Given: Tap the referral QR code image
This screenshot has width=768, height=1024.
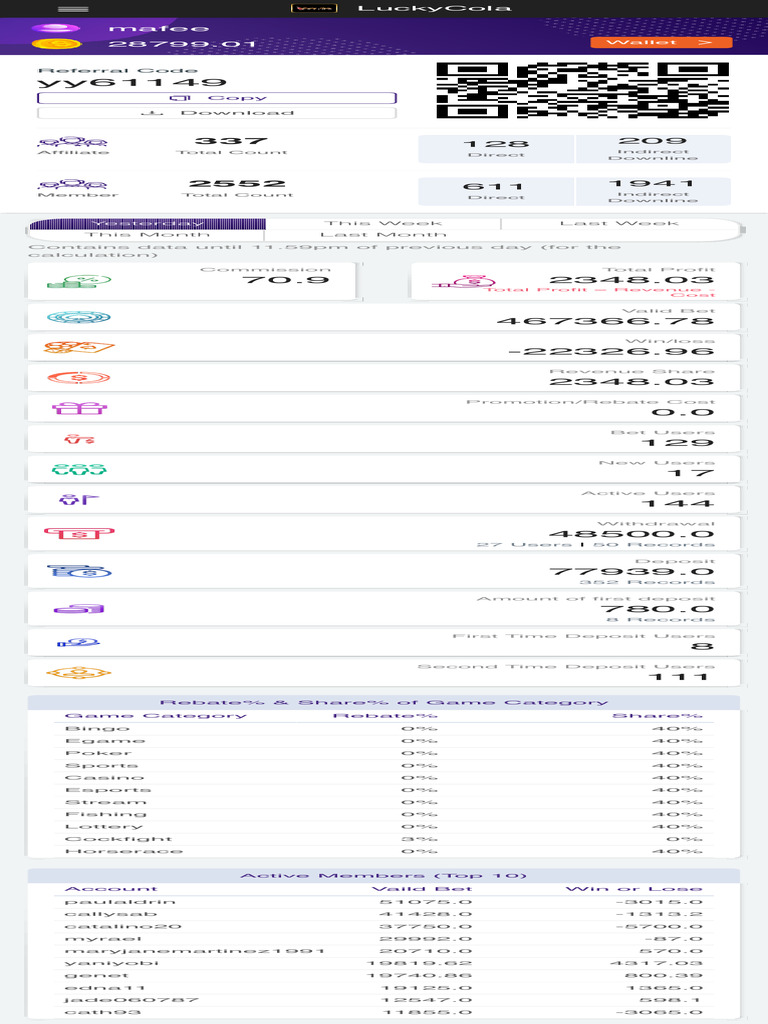Looking at the screenshot, I should tap(583, 90).
